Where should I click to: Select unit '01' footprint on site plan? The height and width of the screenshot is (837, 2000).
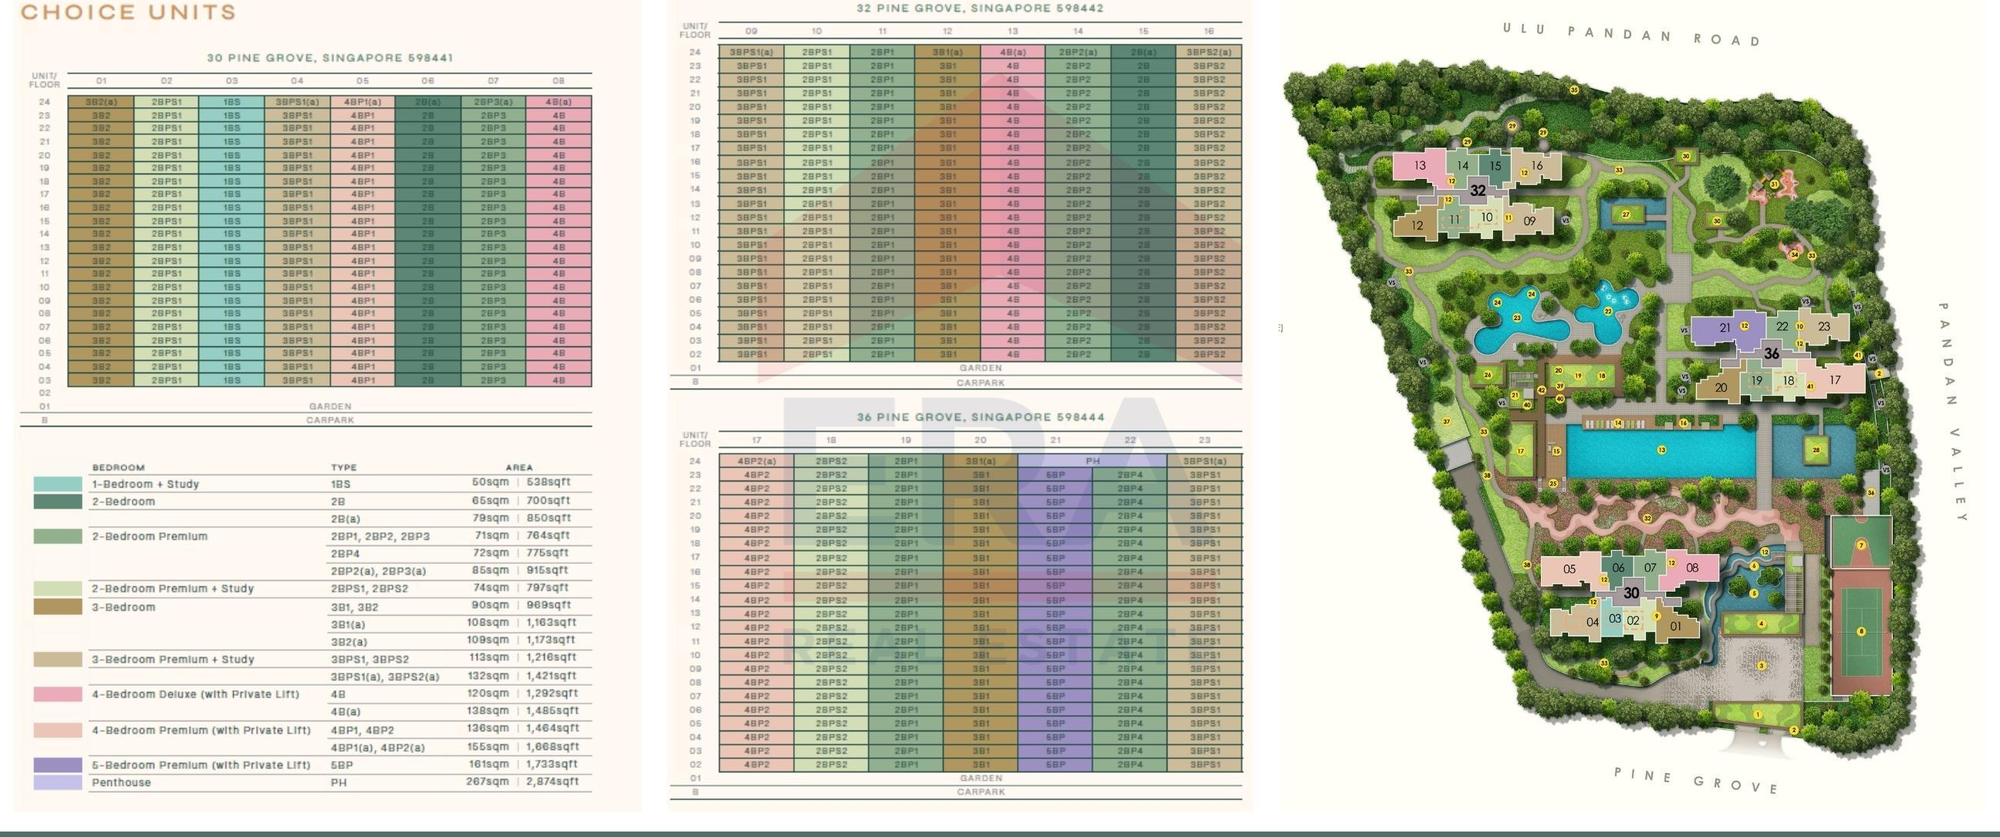[1676, 626]
